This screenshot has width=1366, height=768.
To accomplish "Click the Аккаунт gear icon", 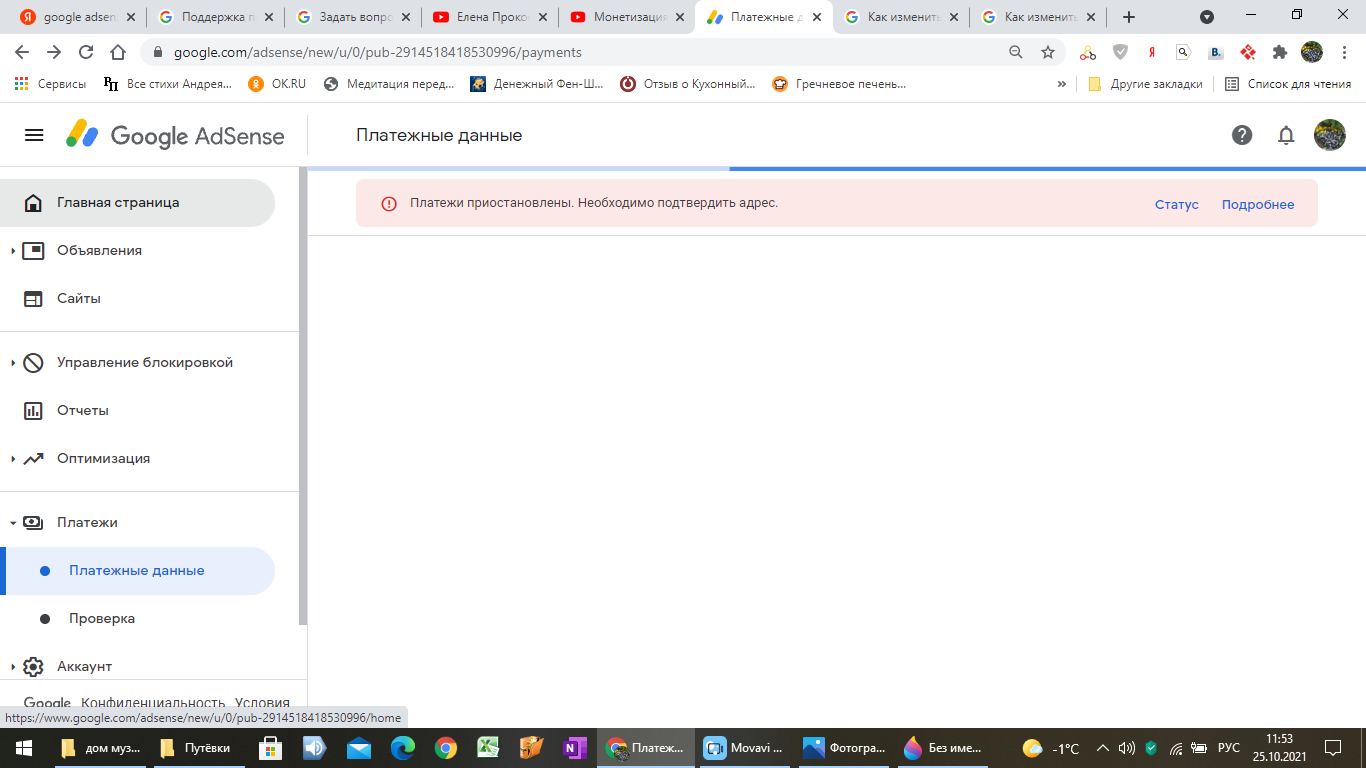I will tap(33, 667).
